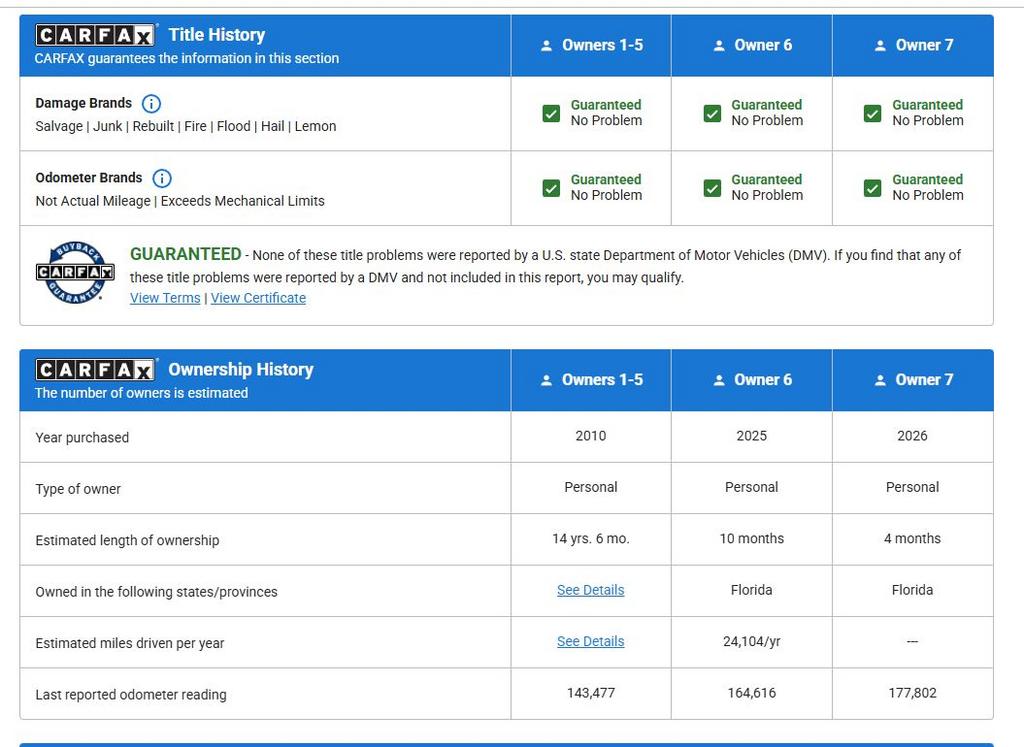
Task: Click 'CARFAX guarantees the information' subtitle
Action: tap(187, 58)
